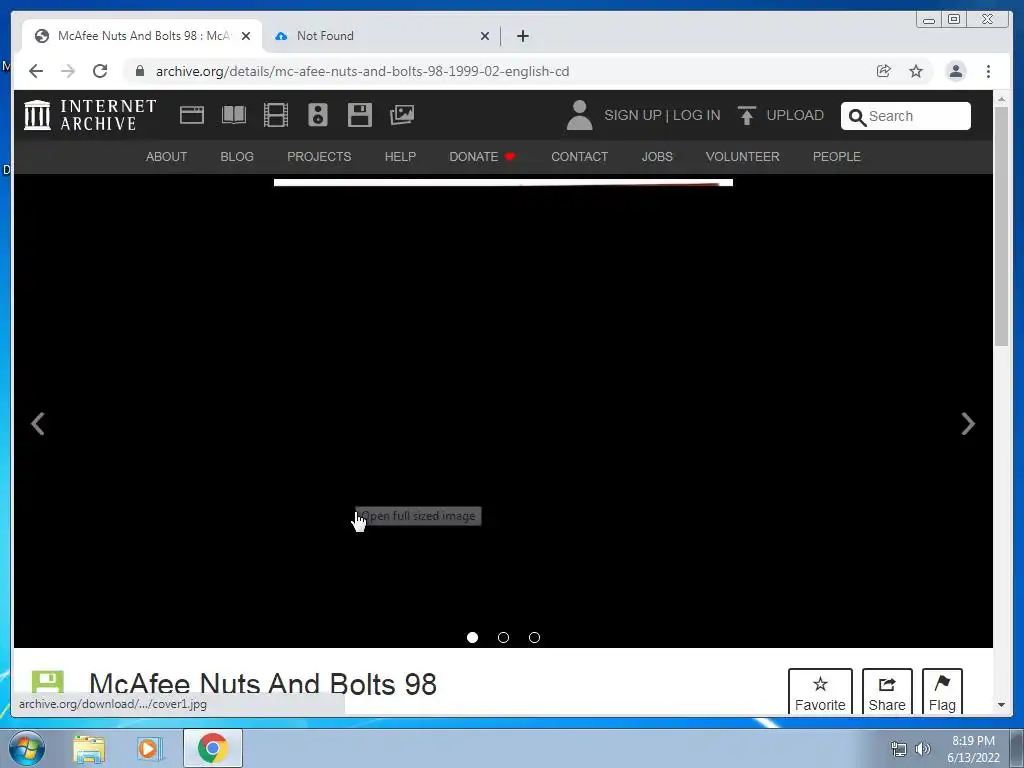
Task: Click the taskbar clock showing 8:19 PM
Action: click(973, 749)
